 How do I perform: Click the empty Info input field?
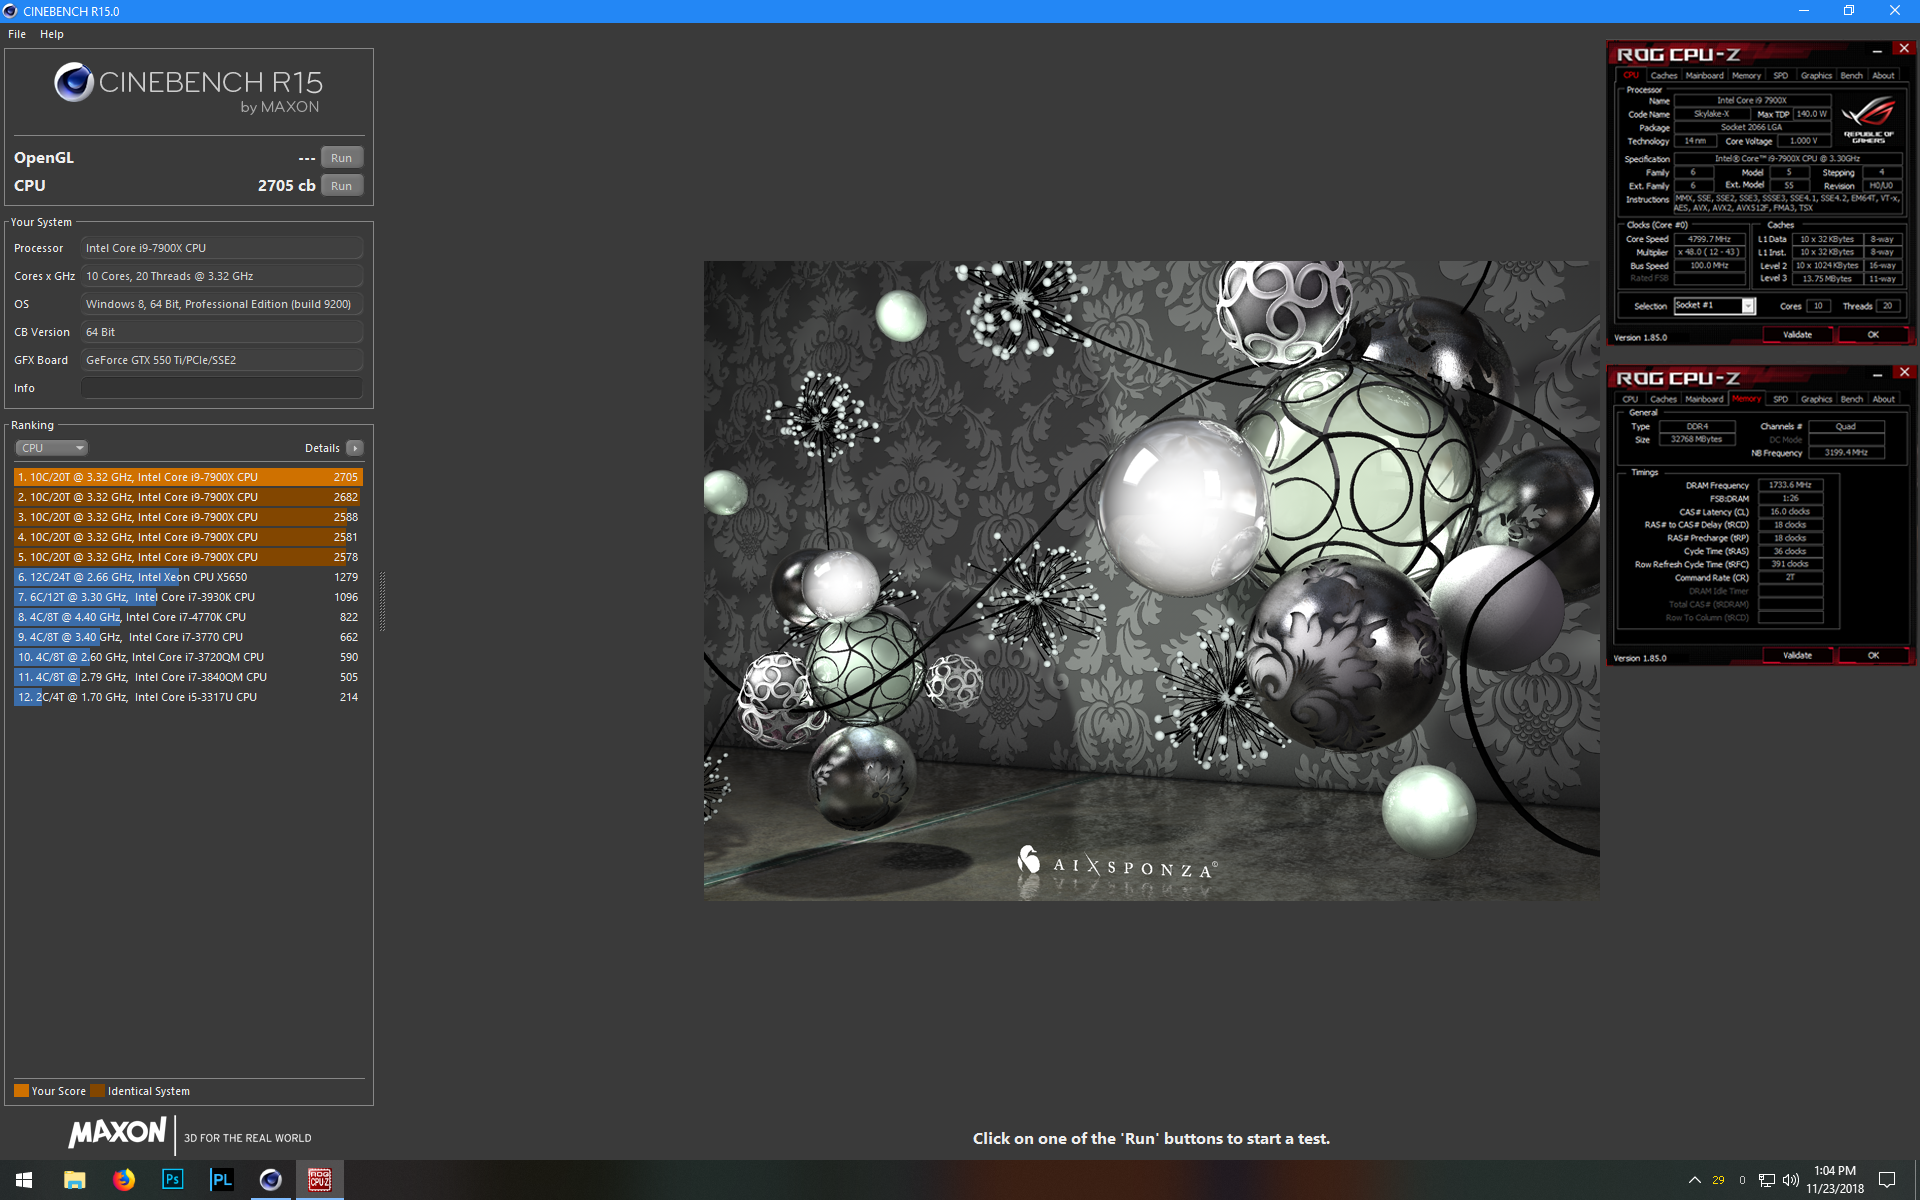222,388
